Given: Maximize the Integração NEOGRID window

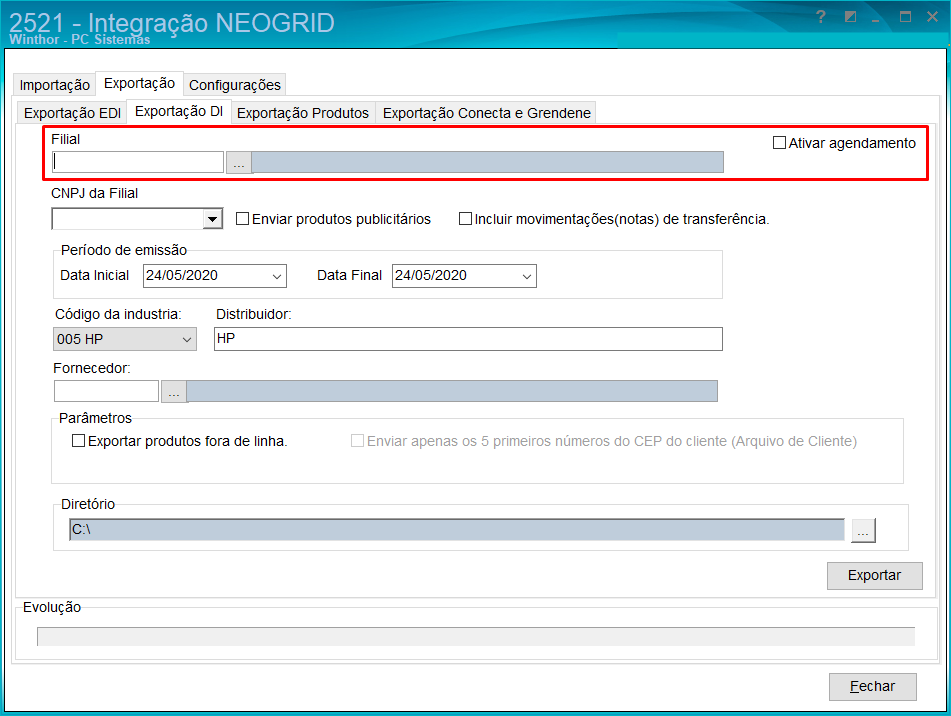Looking at the screenshot, I should (x=906, y=17).
